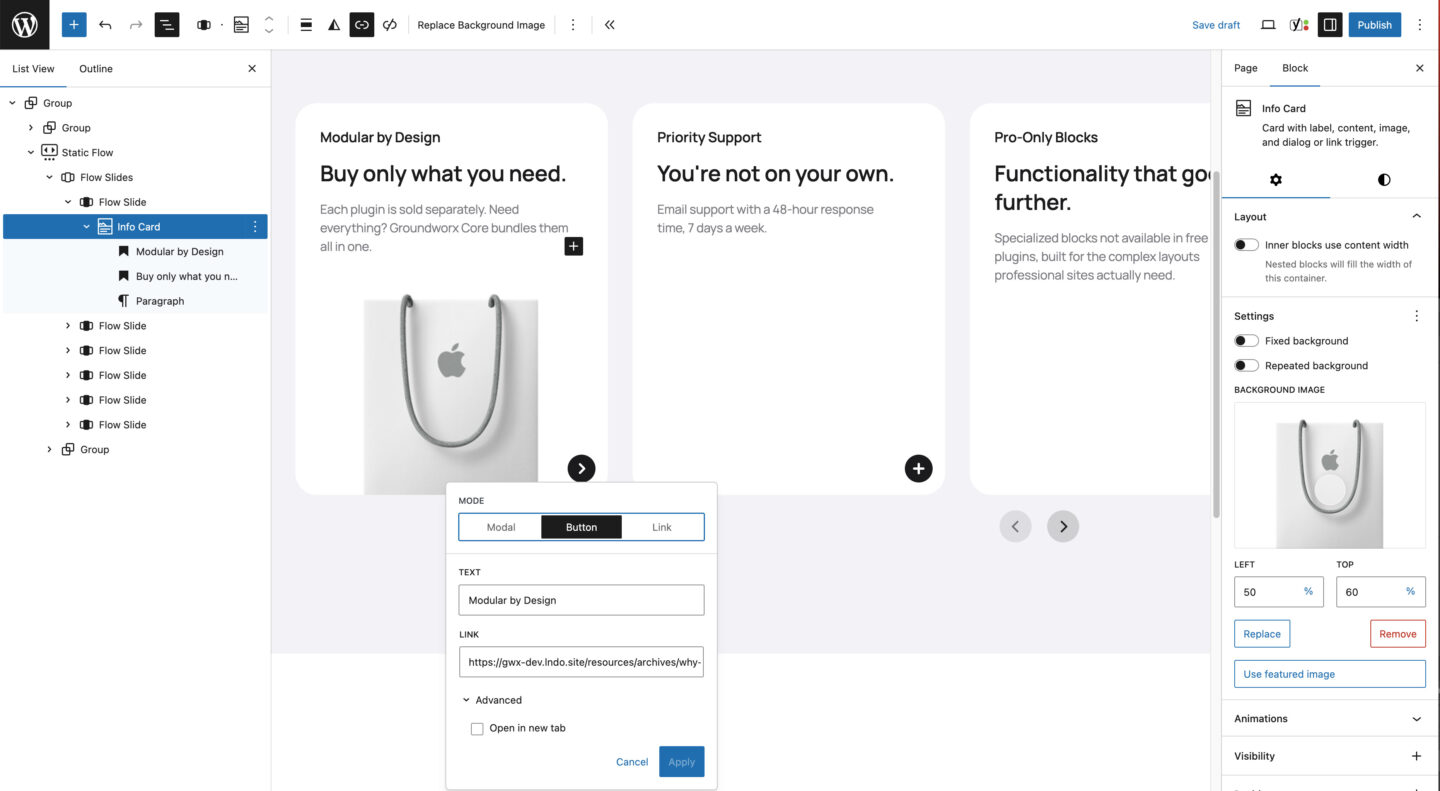Viewport: 1440px width, 791px height.
Task: Open the WordPress logo menu
Action: point(24,25)
